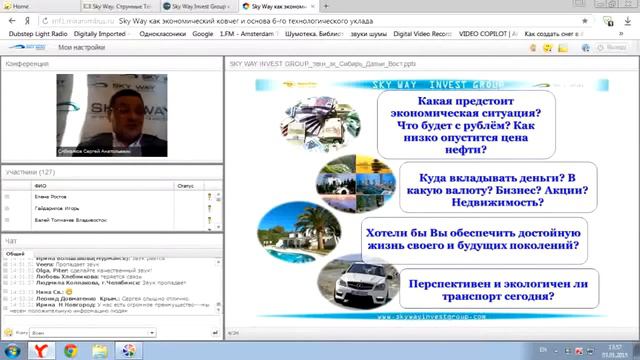This screenshot has height=360, width=640.
Task: Open the Google bookmark
Action: 202,34
